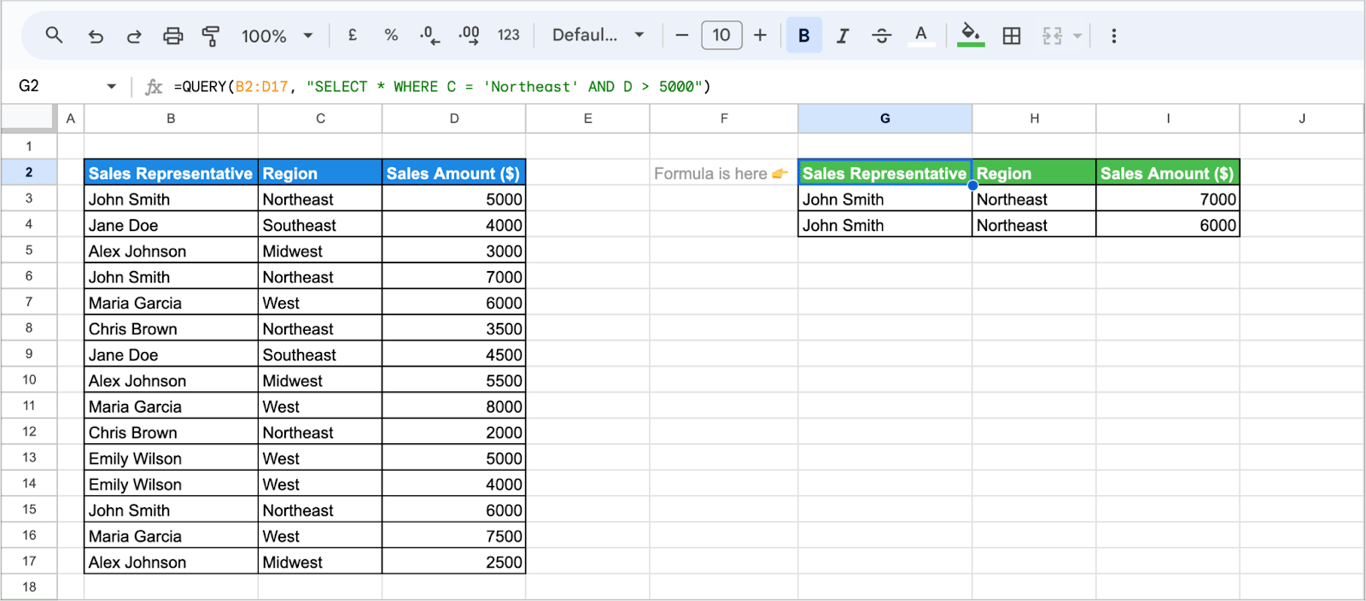
Task: Select column B header
Action: (171, 118)
